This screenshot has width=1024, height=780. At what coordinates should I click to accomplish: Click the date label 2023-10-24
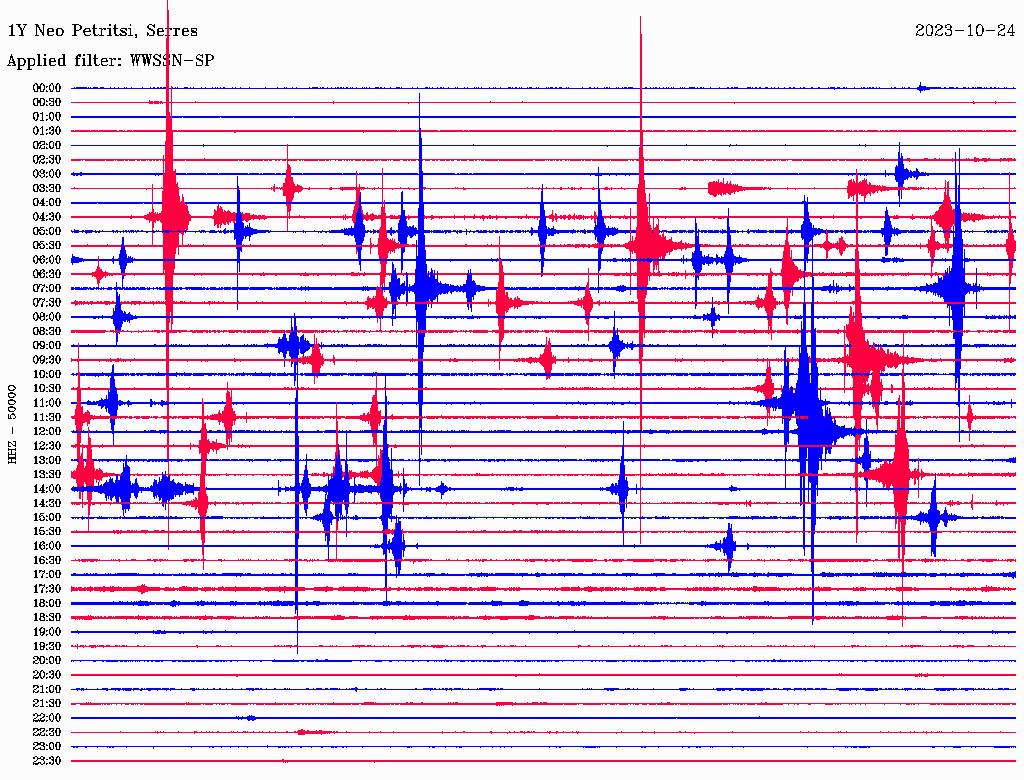[x=965, y=31]
